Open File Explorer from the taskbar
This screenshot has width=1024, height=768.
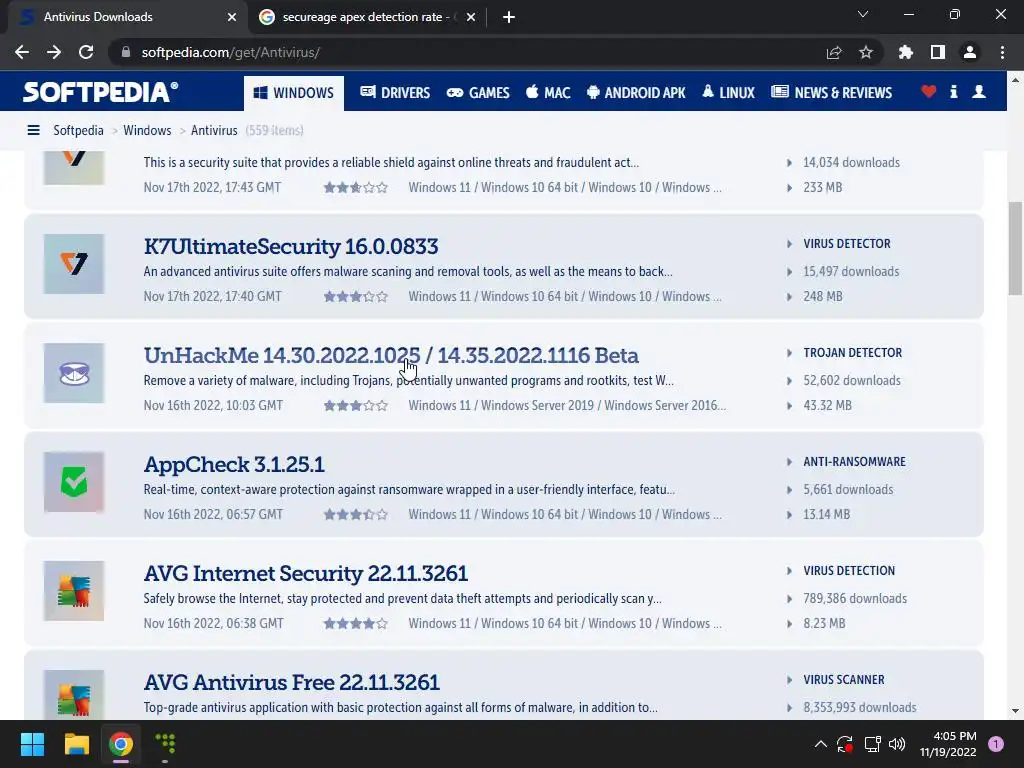tap(76, 744)
